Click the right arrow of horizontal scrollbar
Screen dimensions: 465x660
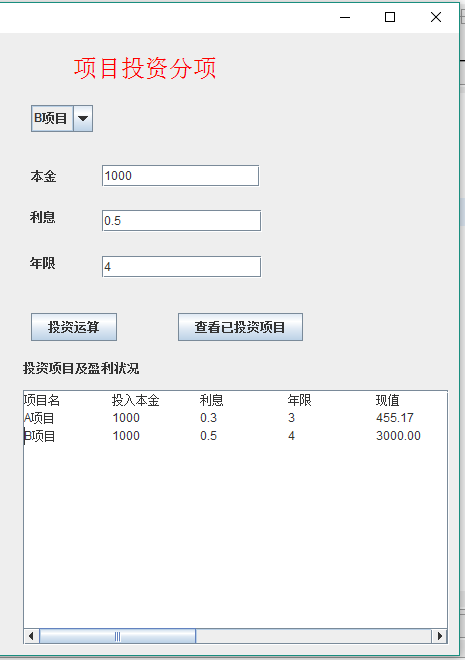pyautogui.click(x=439, y=636)
